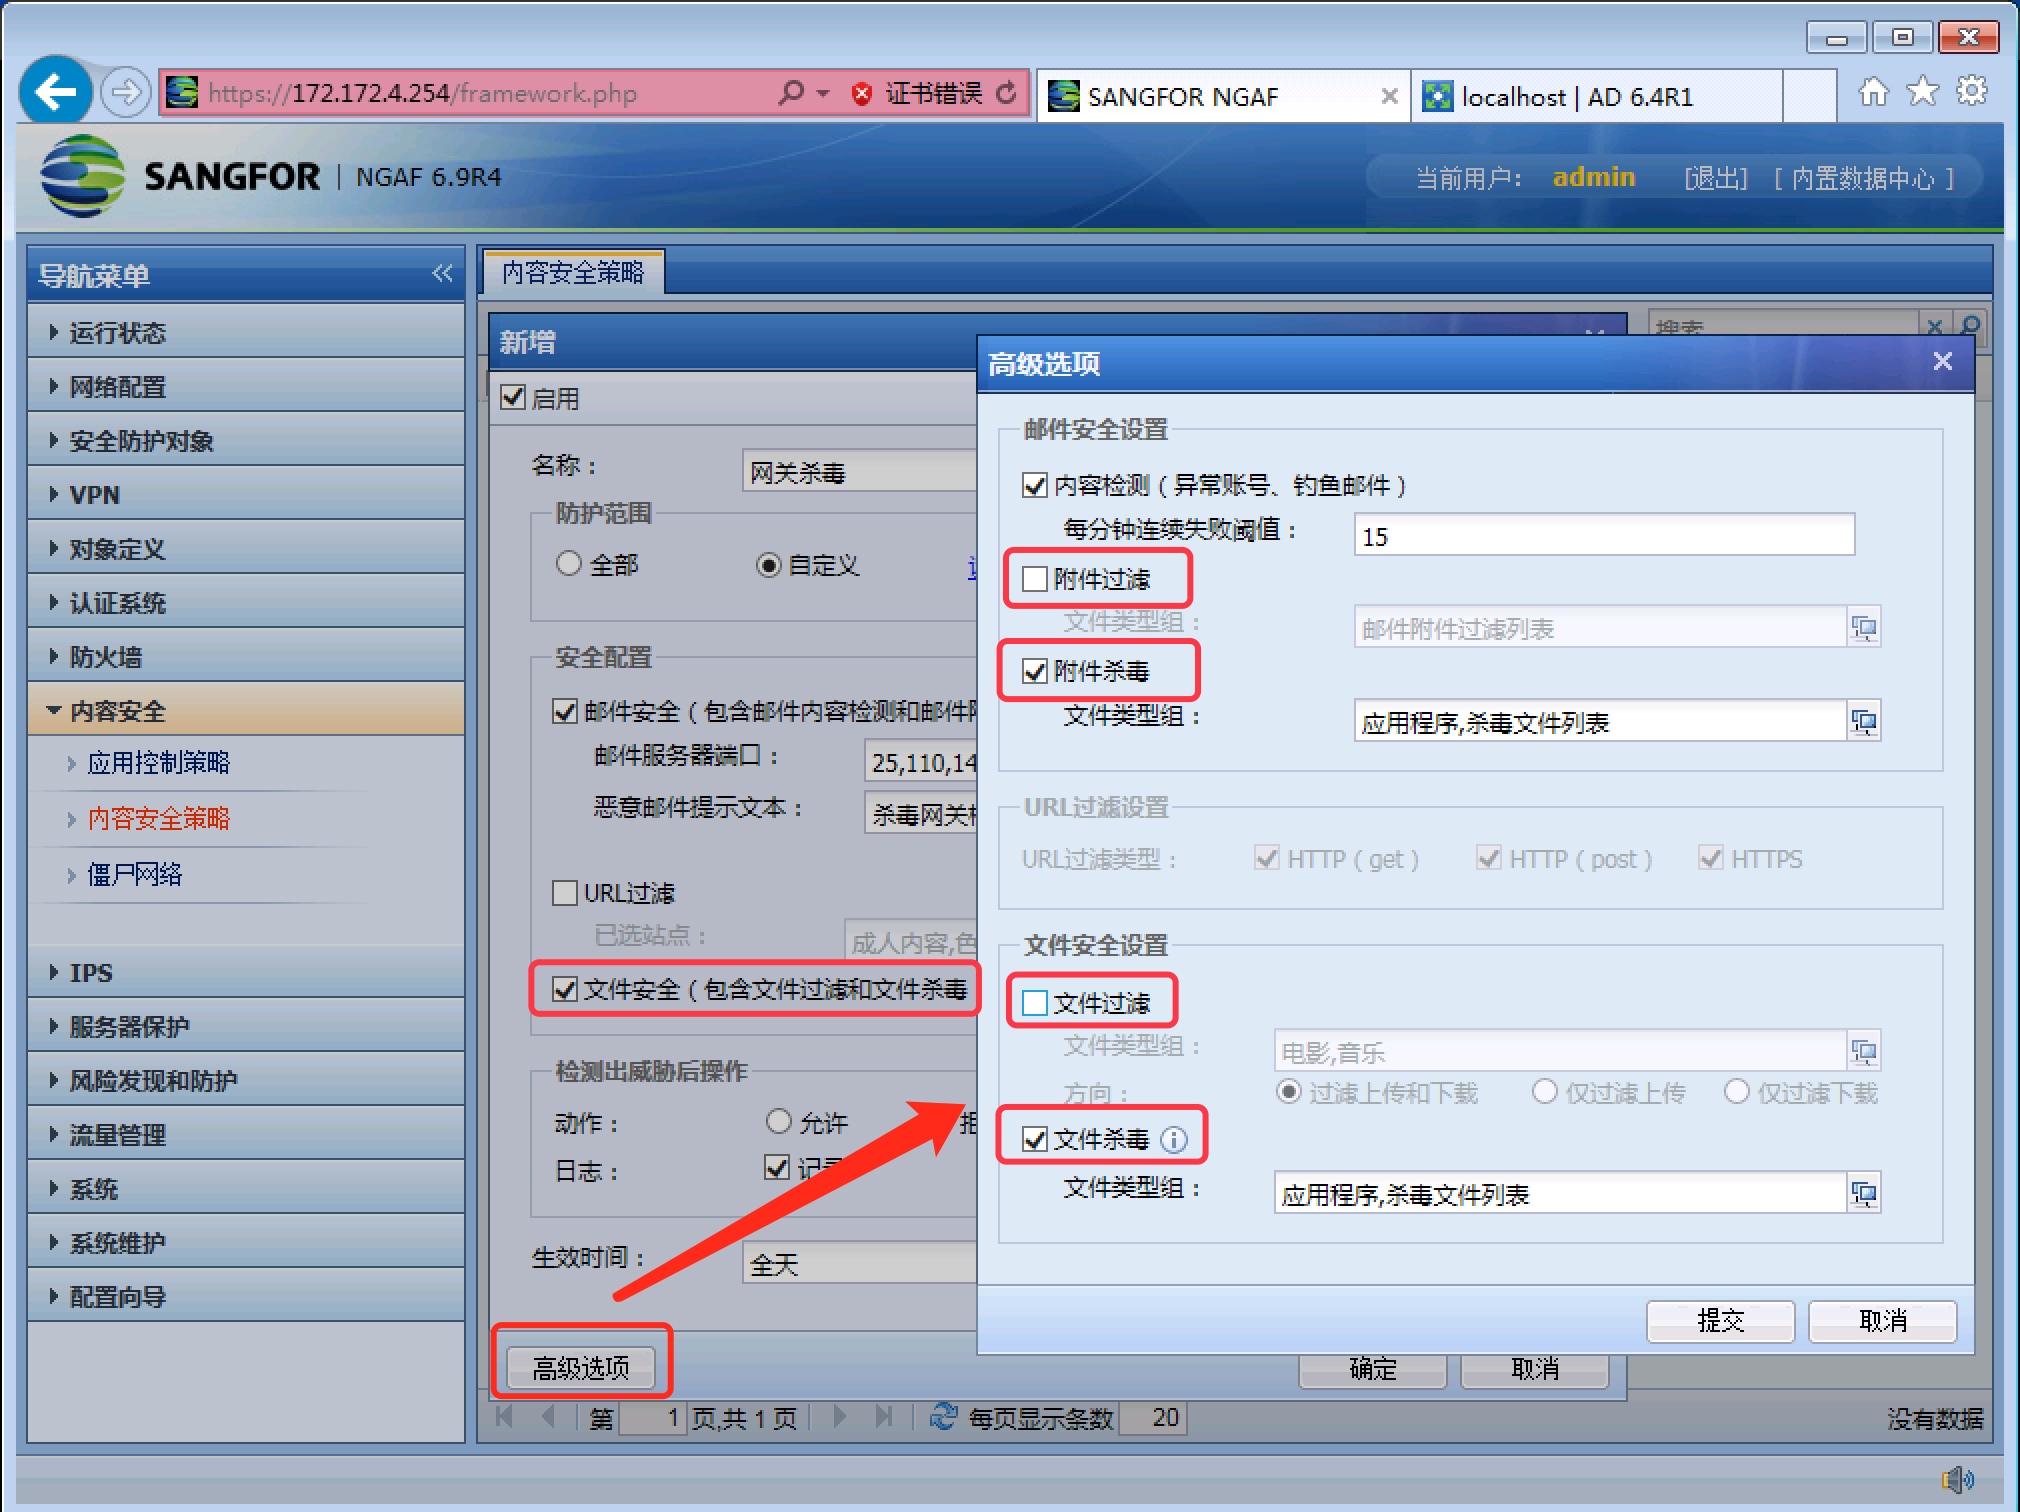Open file type picker for 文件杀毒
Viewport: 2020px width, 1512px height.
click(x=1863, y=1194)
